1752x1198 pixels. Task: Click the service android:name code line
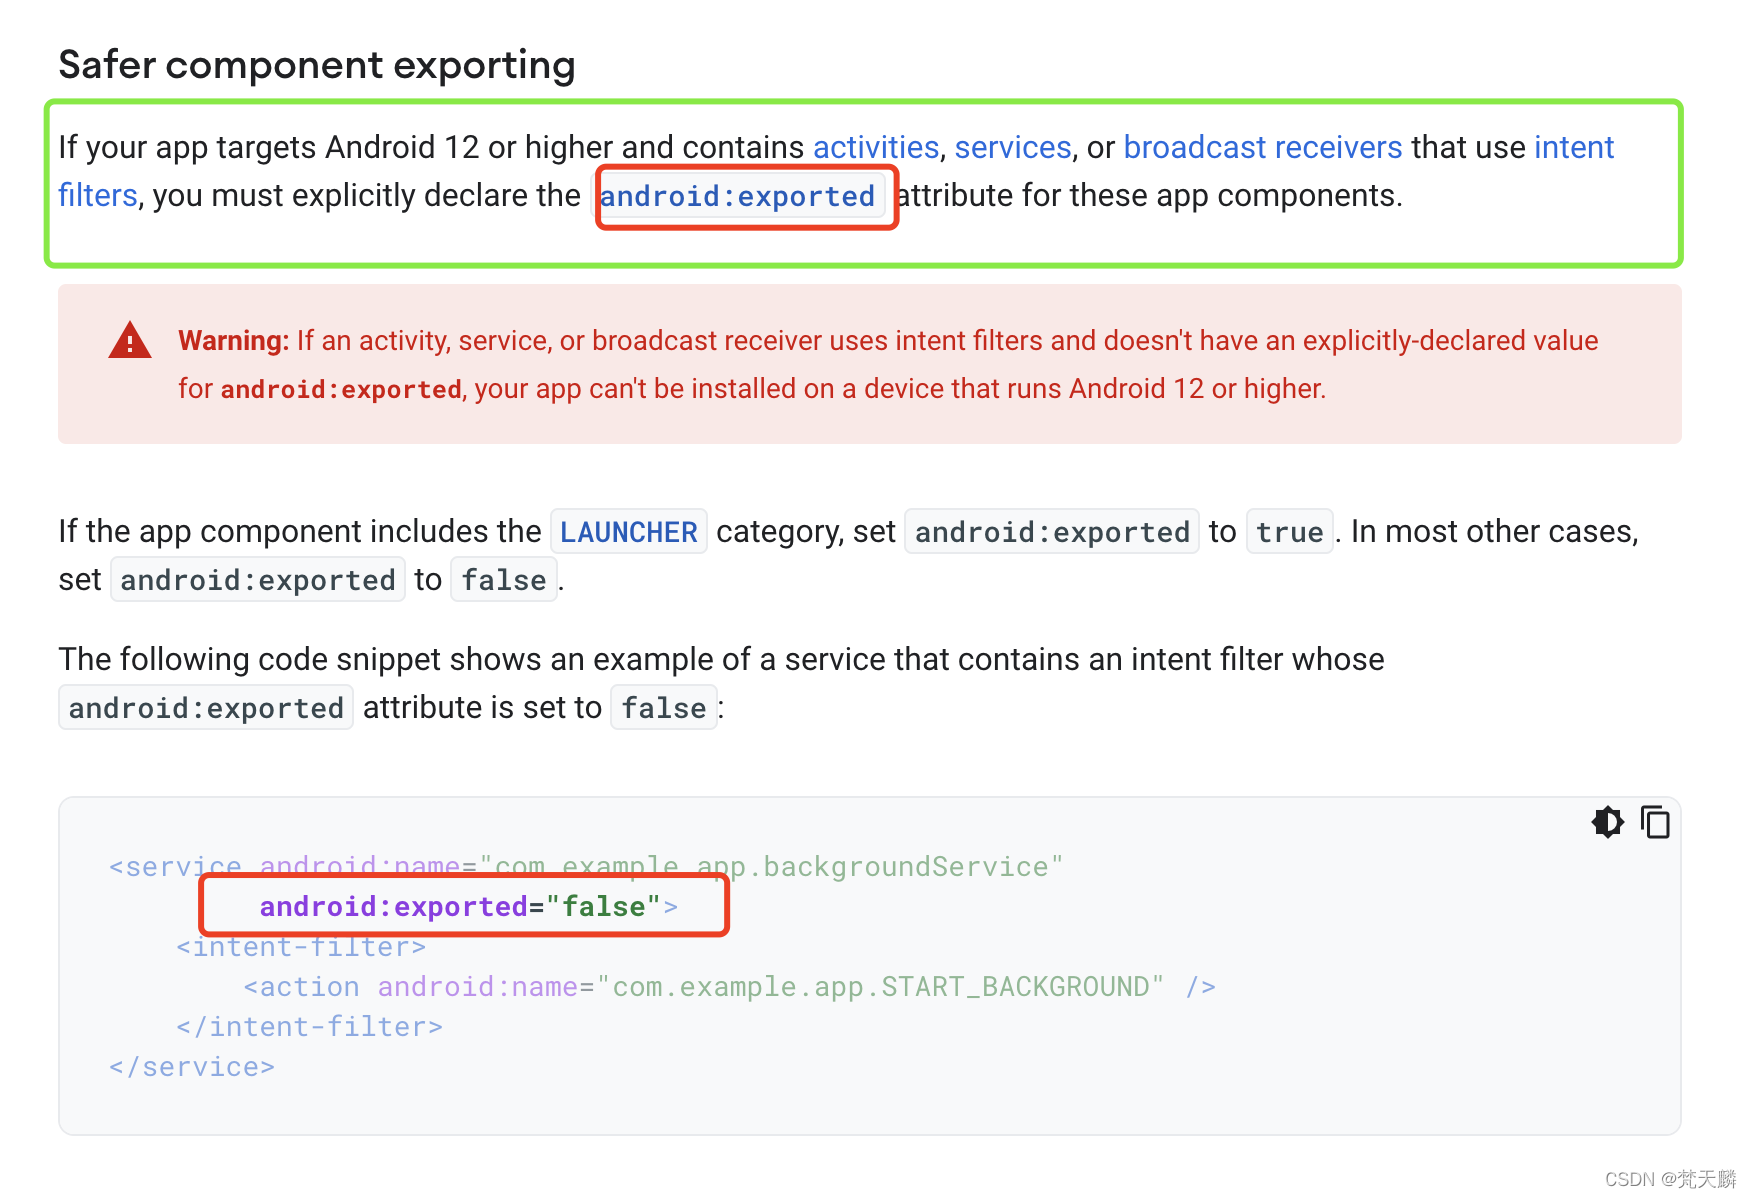pos(586,866)
